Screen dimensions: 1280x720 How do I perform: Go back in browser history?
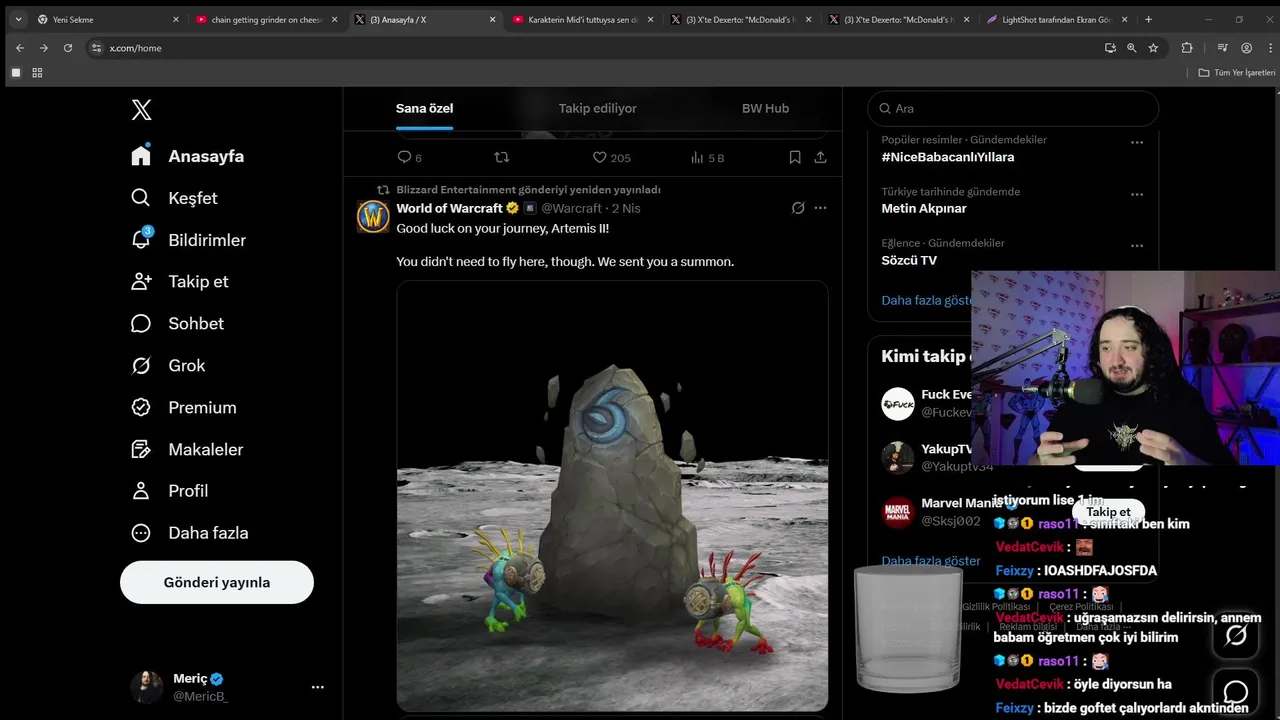19,48
